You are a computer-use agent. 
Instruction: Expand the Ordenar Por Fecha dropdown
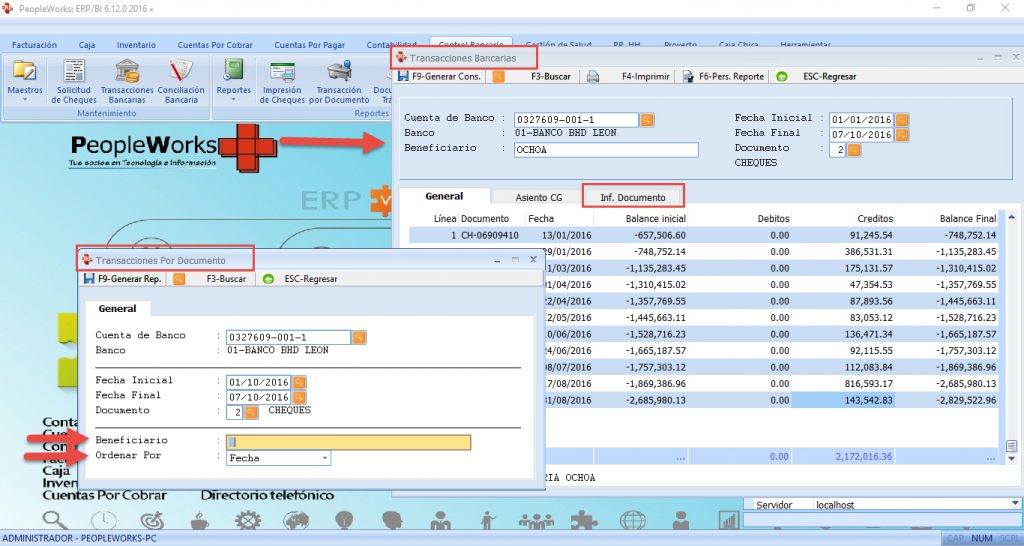click(x=325, y=458)
